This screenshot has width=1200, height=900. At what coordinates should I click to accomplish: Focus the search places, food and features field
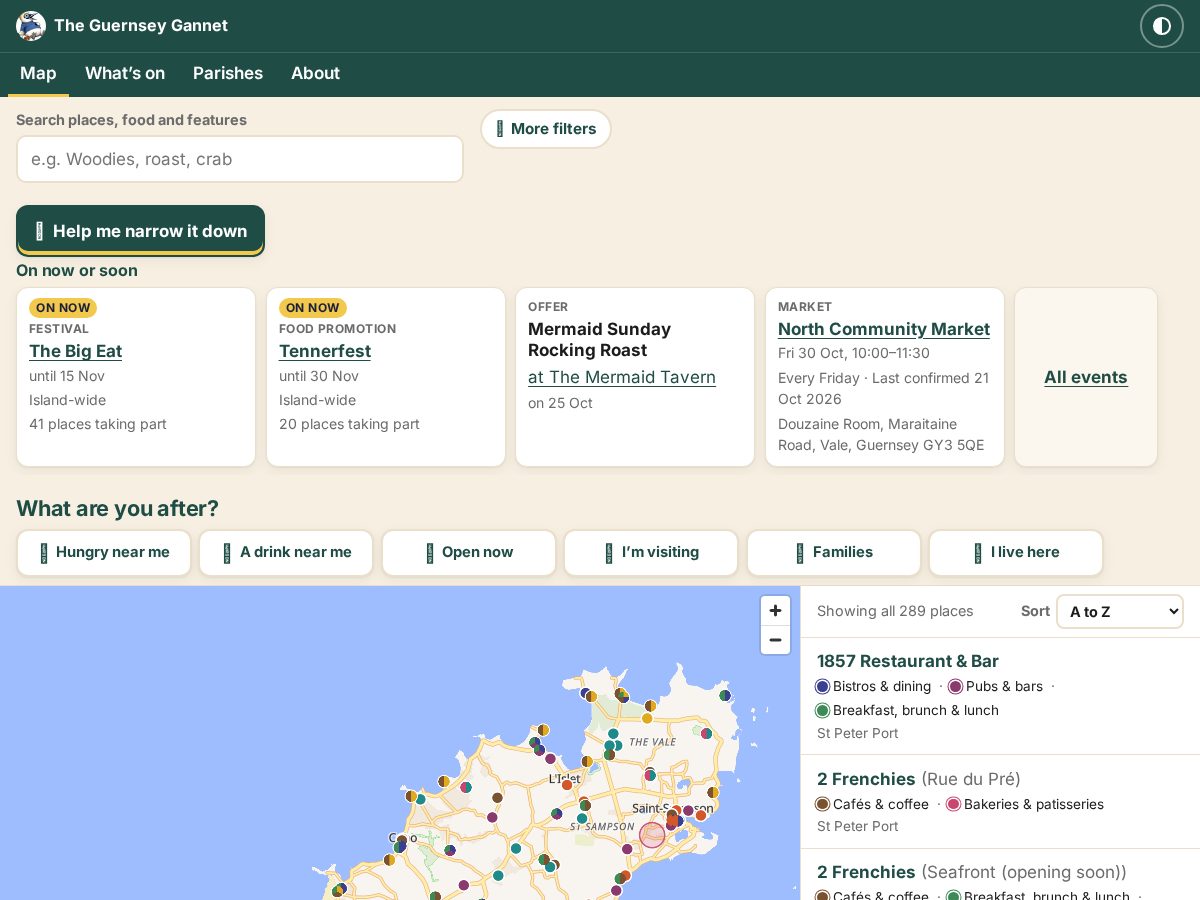(x=240, y=159)
